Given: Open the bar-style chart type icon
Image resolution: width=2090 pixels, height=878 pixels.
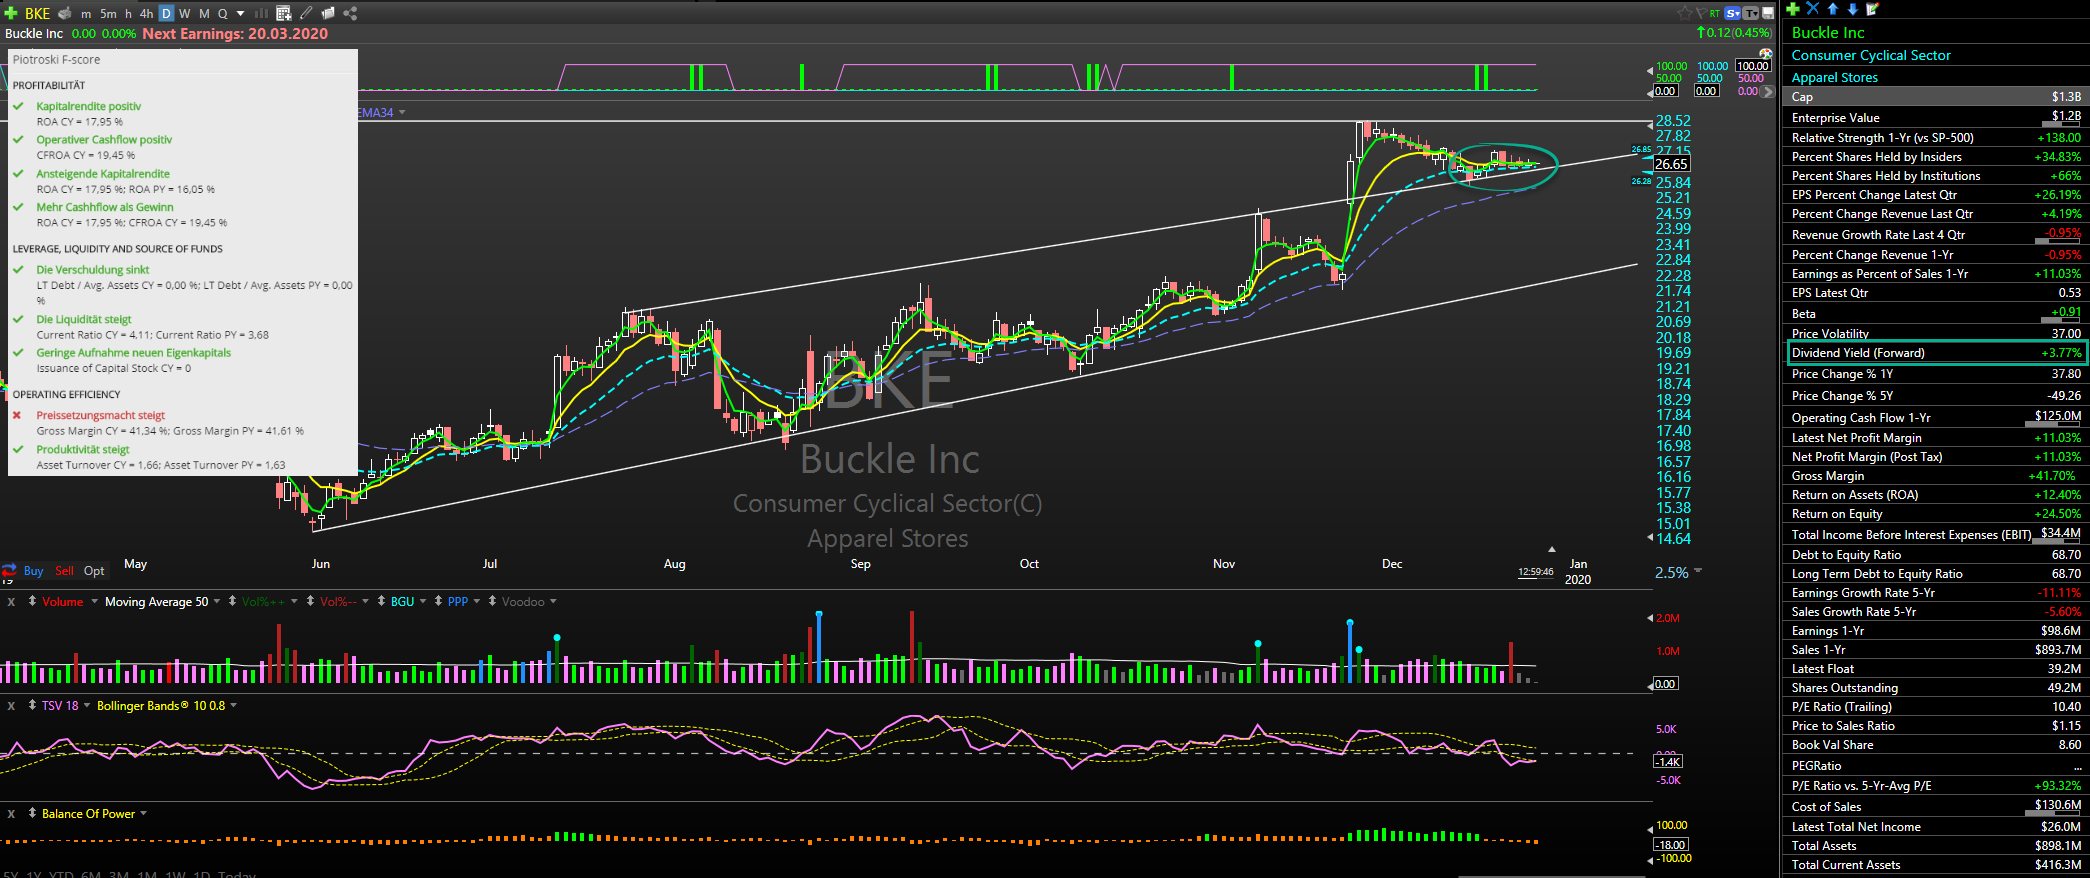Looking at the screenshot, I should pos(261,13).
